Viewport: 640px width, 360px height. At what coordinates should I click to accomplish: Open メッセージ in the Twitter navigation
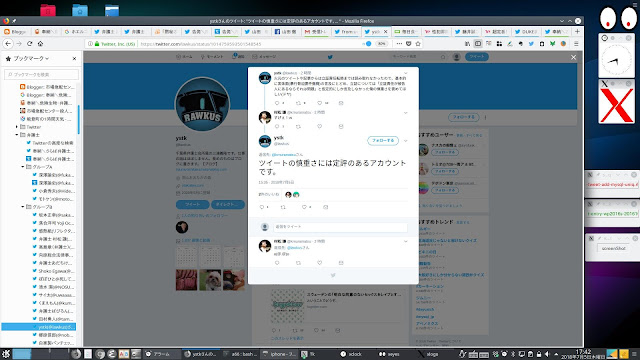264,57
